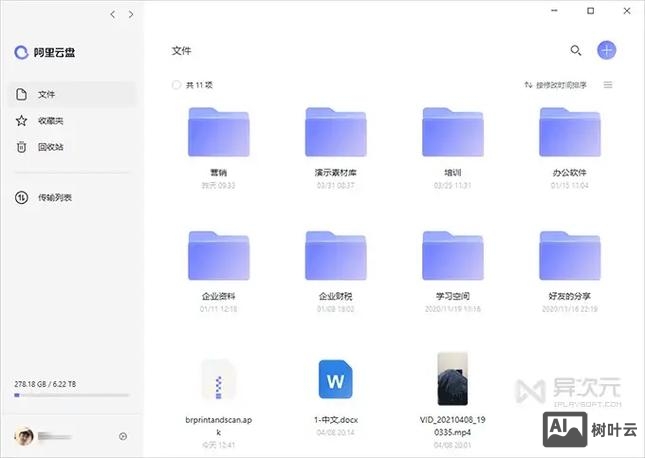Viewport: 645px width, 458px height.
Task: Open the 企业财税 folder
Action: (x=336, y=256)
